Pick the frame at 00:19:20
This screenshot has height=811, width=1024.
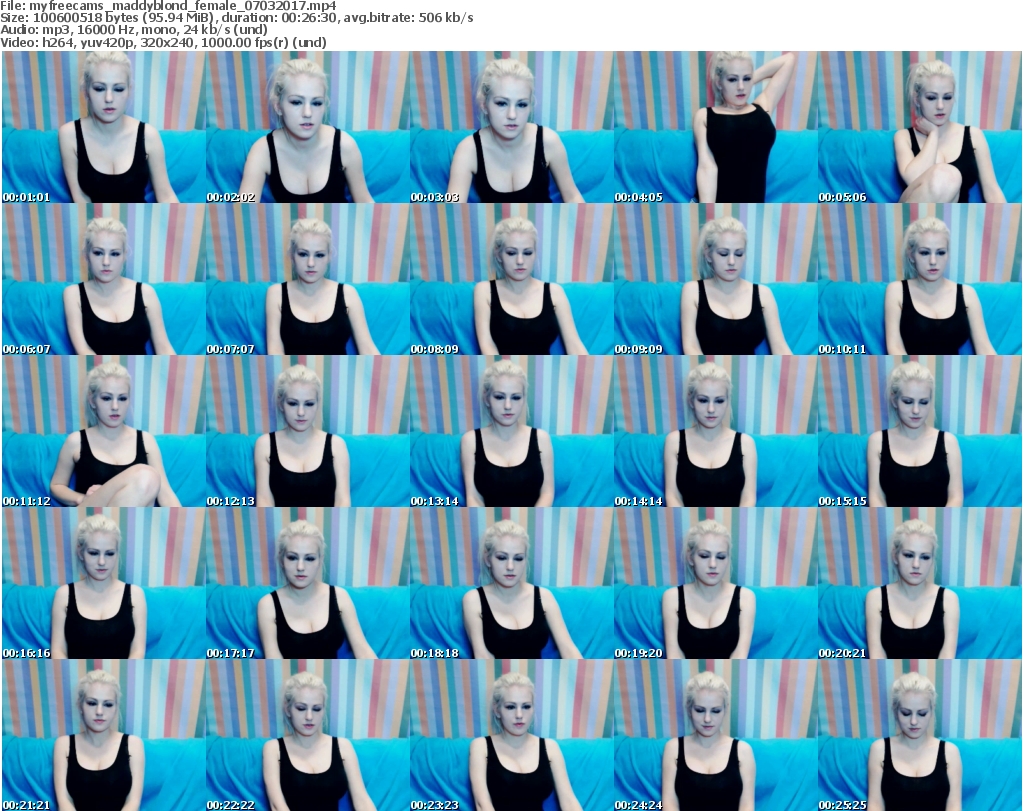tap(716, 583)
